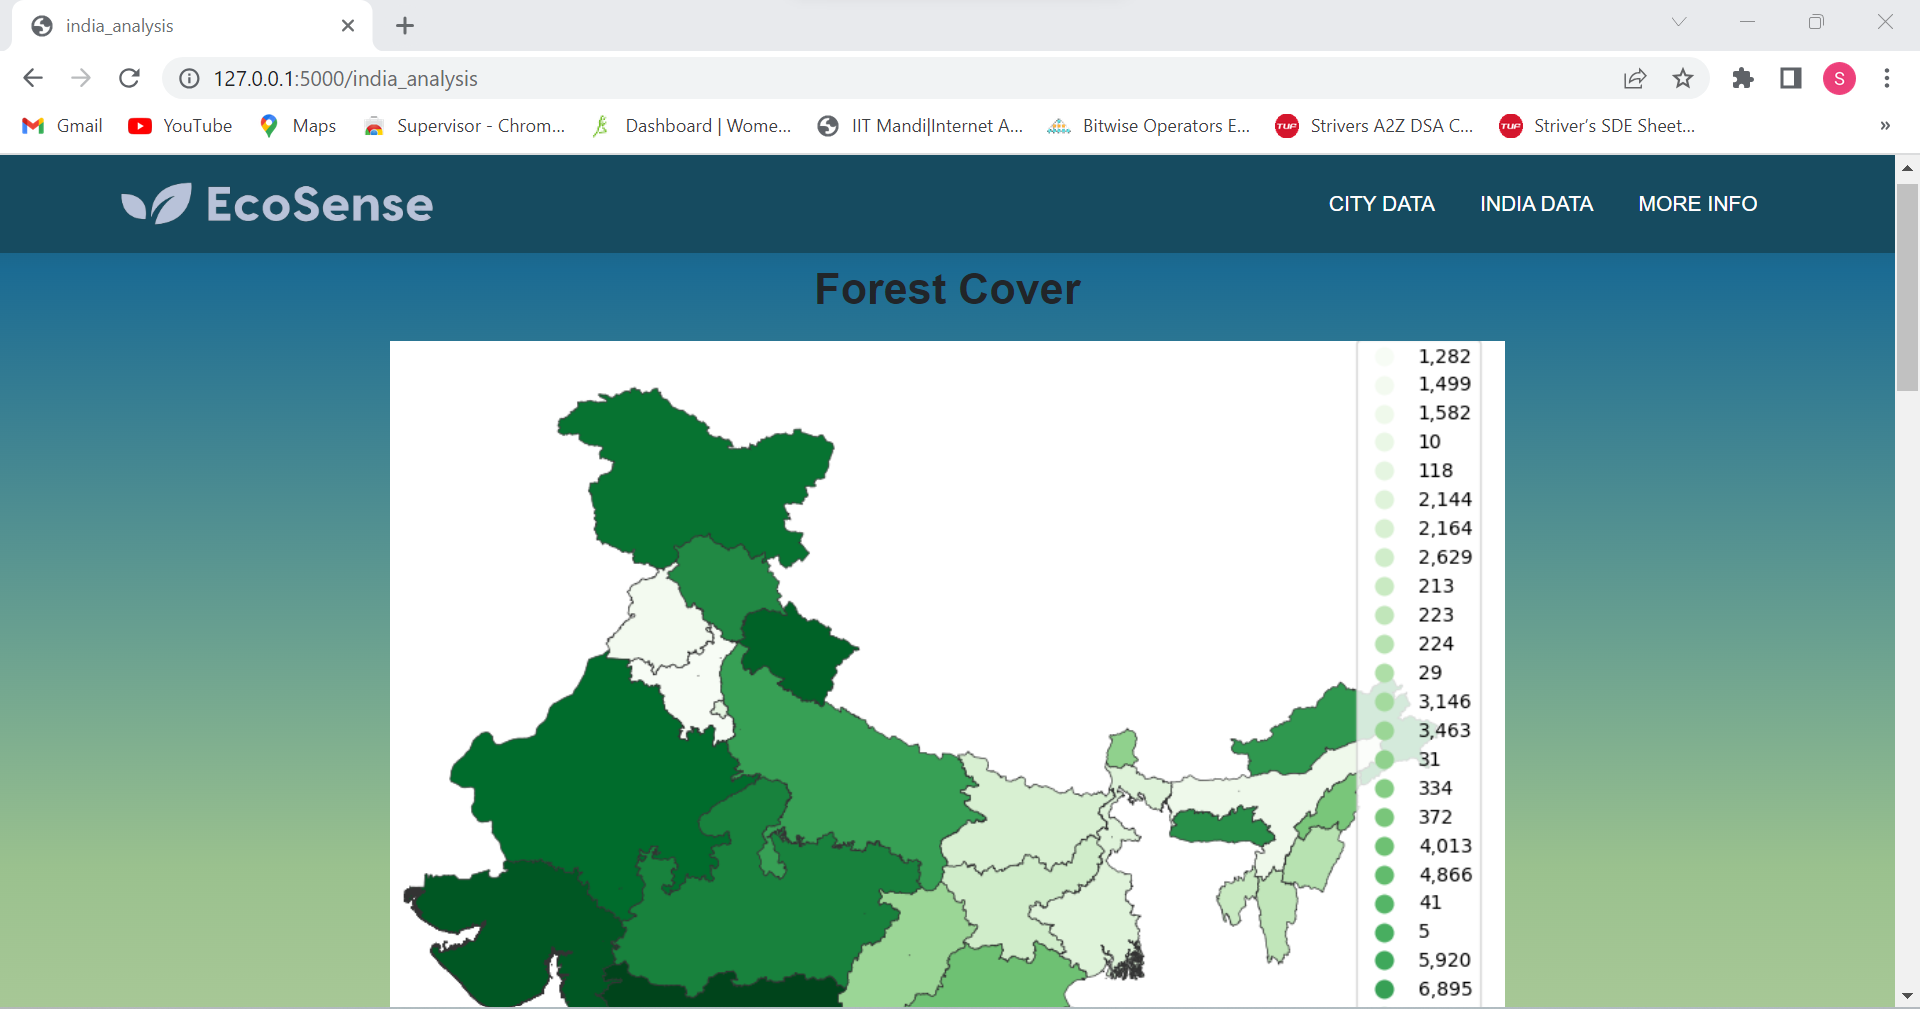Image resolution: width=1920 pixels, height=1009 pixels.
Task: Show hidden bookmarks with the overflow chevron
Action: [1885, 126]
